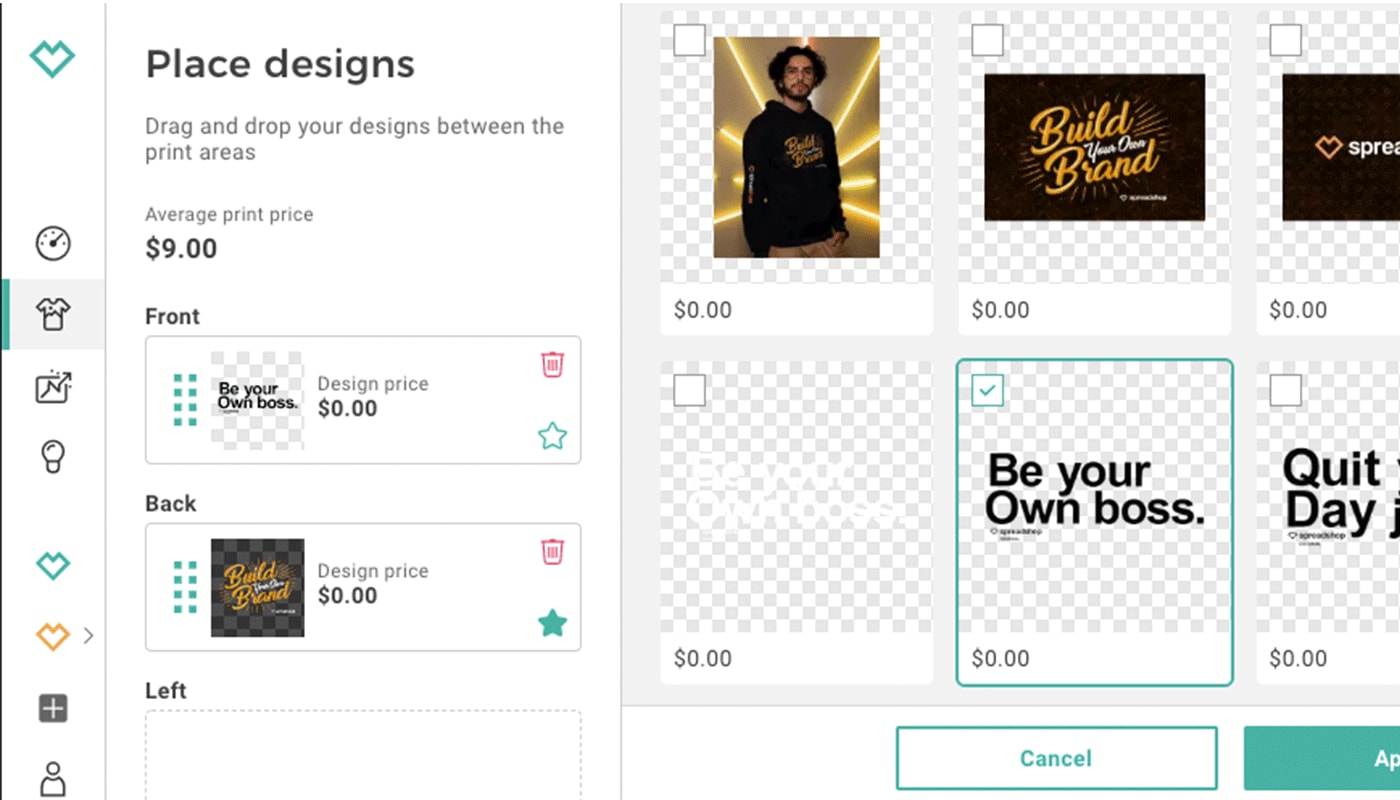The height and width of the screenshot is (800, 1400).
Task: Expand the orange heart shop chevron
Action: 89,634
